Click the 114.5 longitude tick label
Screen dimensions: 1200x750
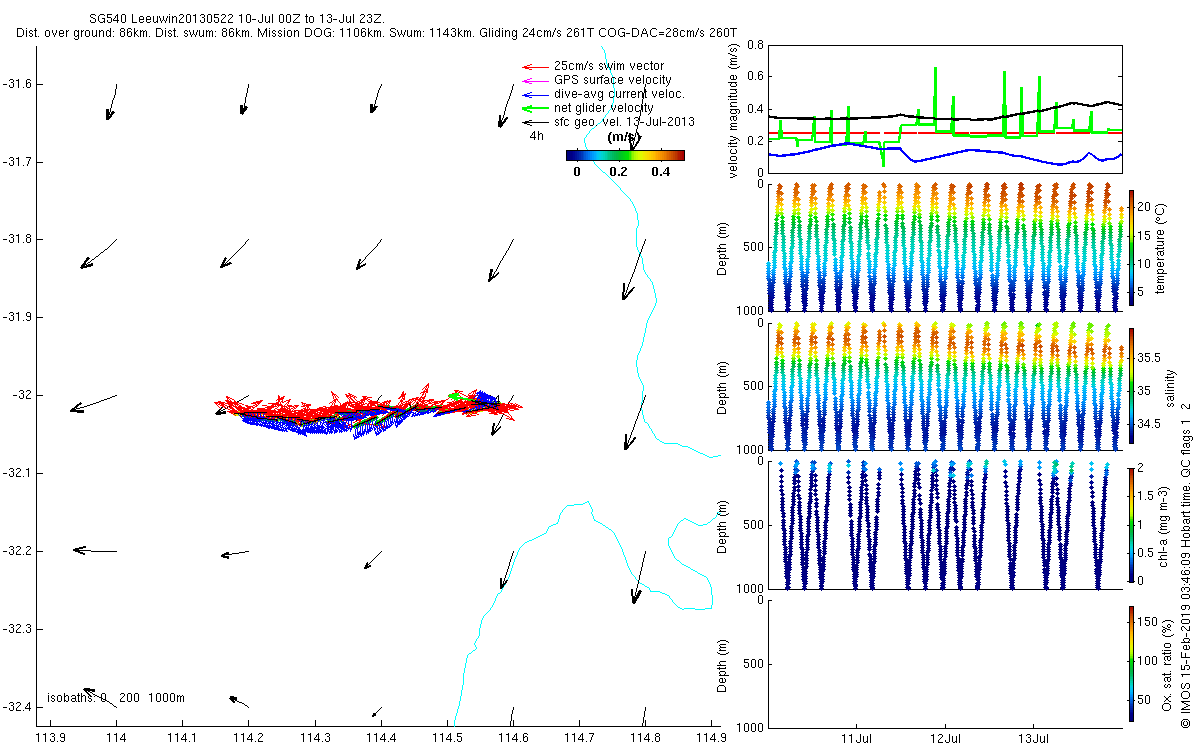[x=447, y=738]
